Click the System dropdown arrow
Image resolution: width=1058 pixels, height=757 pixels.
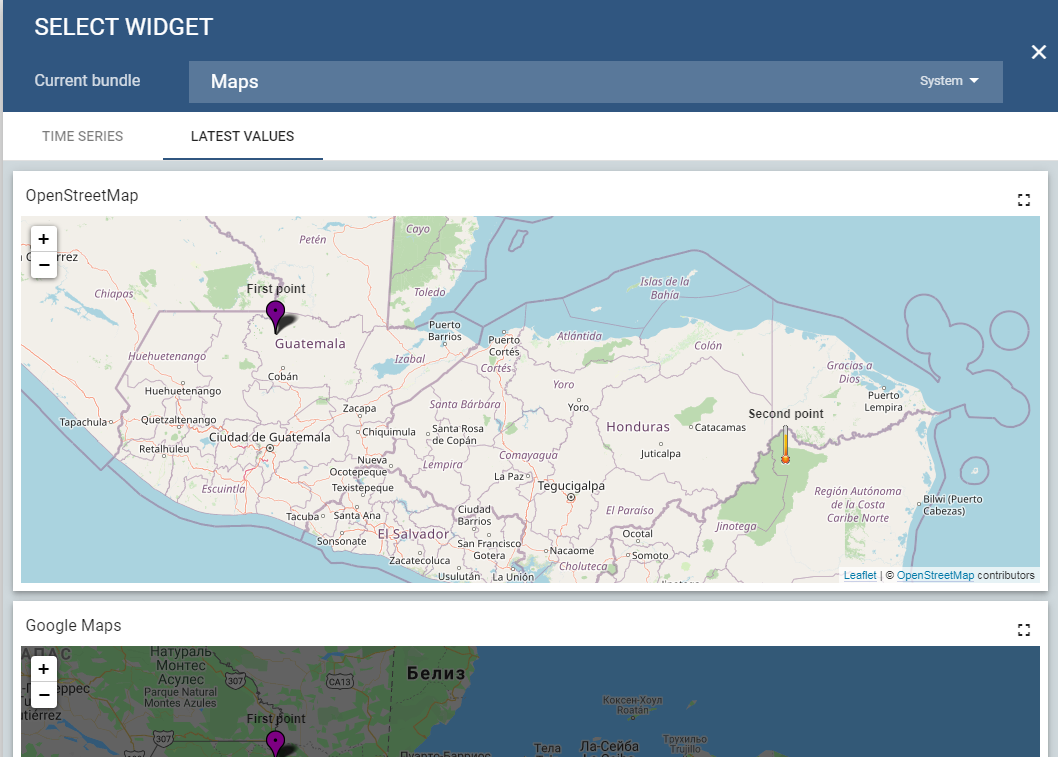pyautogui.click(x=973, y=81)
